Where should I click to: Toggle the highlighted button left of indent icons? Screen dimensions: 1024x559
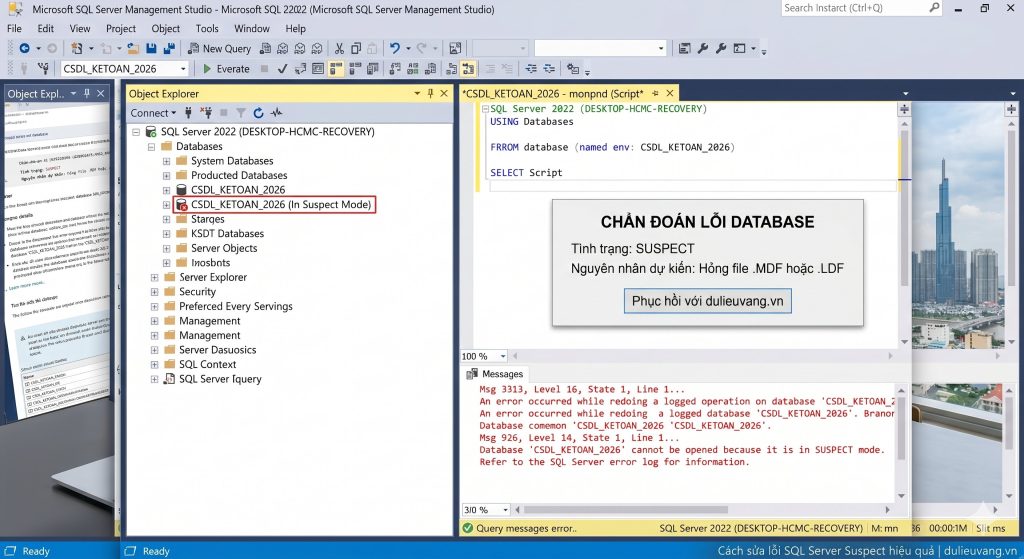(x=468, y=69)
